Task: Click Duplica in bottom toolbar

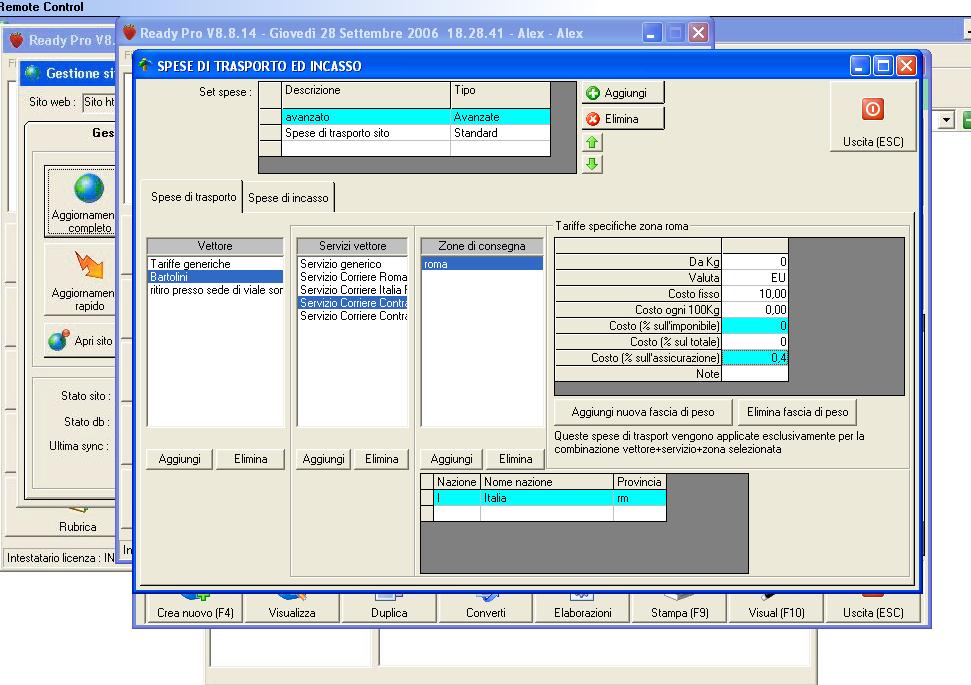Action: pyautogui.click(x=389, y=608)
